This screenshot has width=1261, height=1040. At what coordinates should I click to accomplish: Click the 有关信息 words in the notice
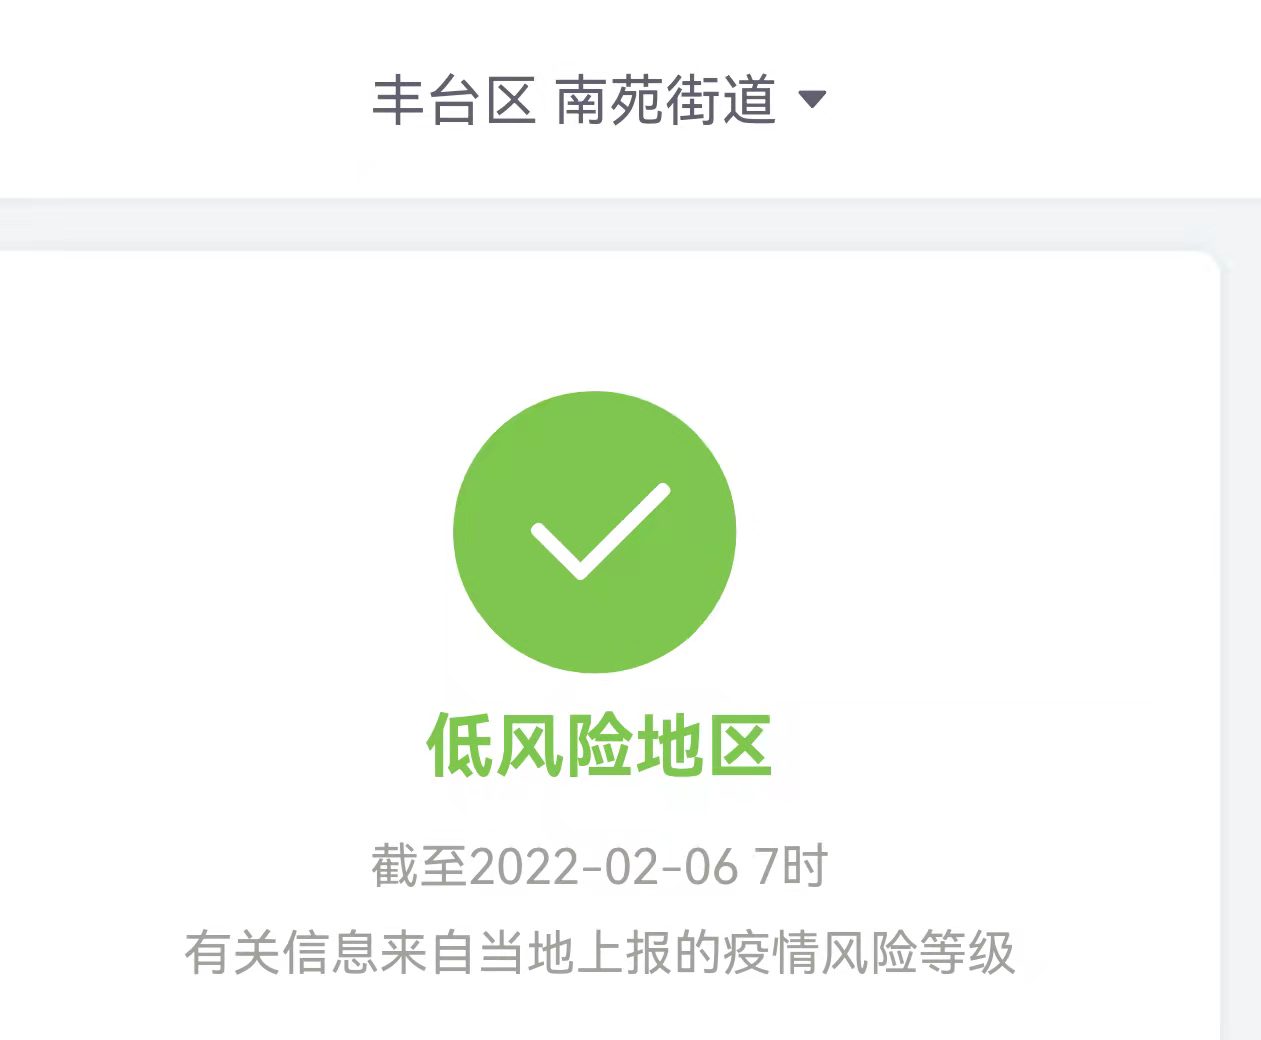click(x=282, y=952)
